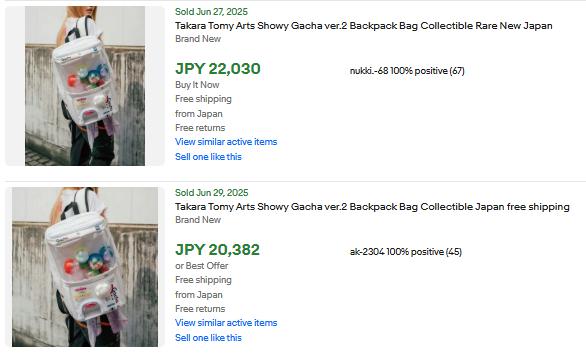
Task: Click 'Sell one like this' under JPY 22,030 item
Action: pos(208,157)
